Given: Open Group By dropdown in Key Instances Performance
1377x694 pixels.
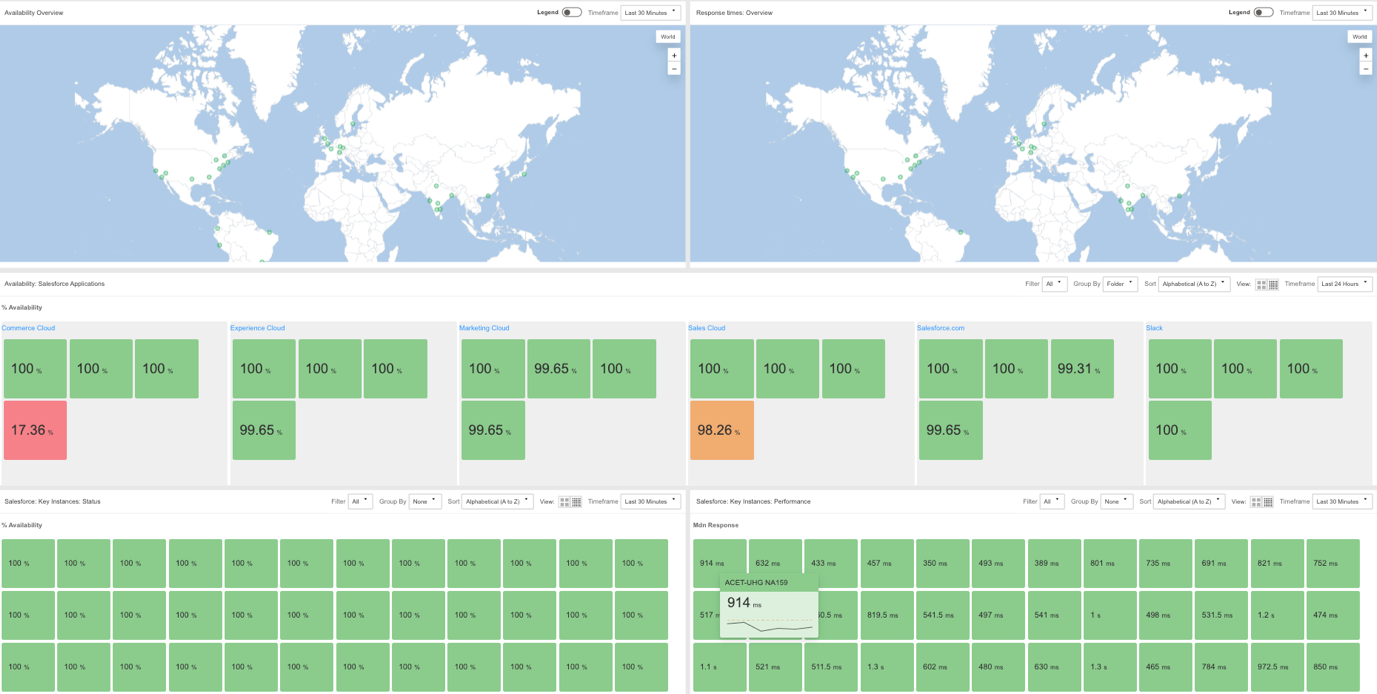Looking at the screenshot, I should click(x=1117, y=501).
